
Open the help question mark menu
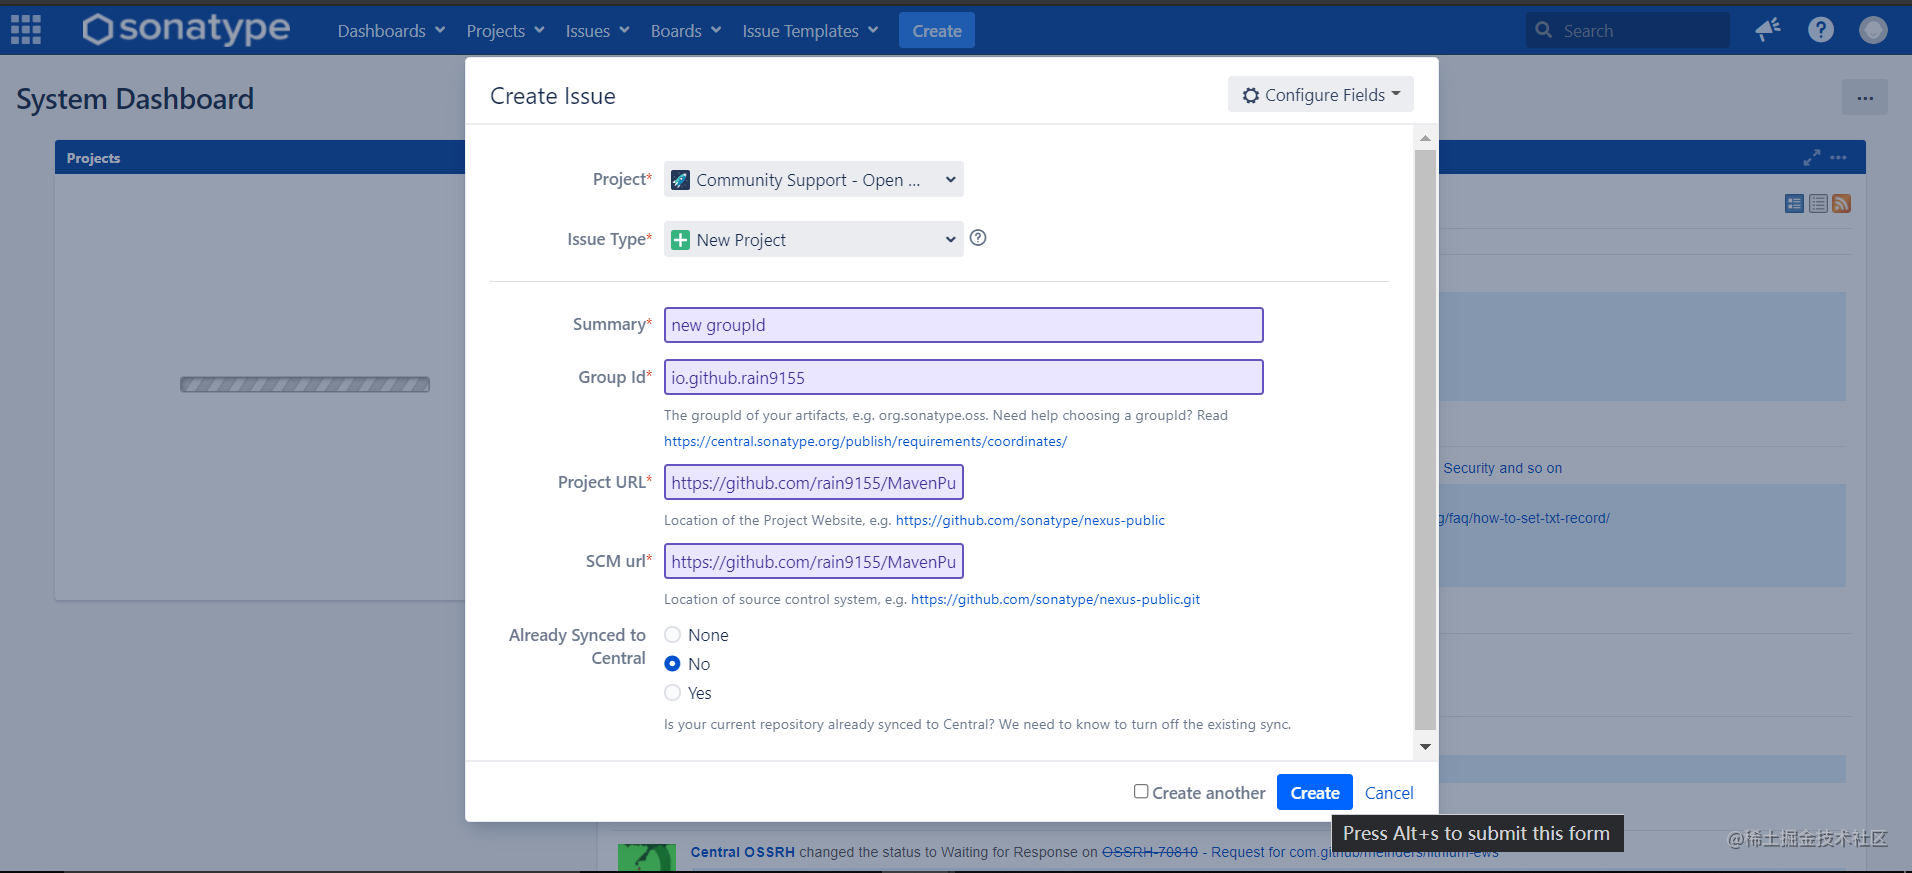tap(1821, 30)
